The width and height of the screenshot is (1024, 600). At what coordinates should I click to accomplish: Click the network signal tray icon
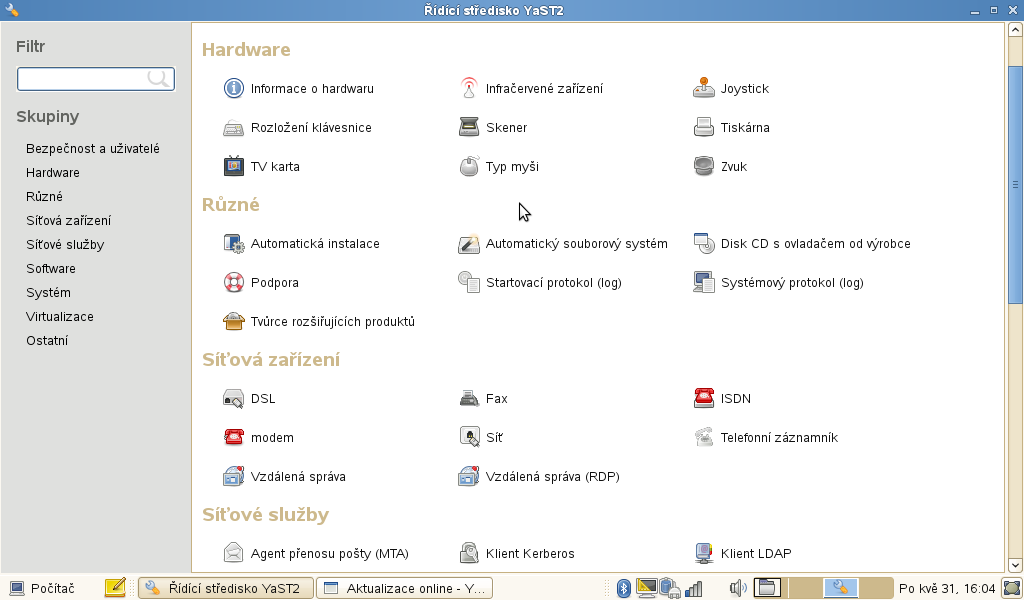point(694,589)
